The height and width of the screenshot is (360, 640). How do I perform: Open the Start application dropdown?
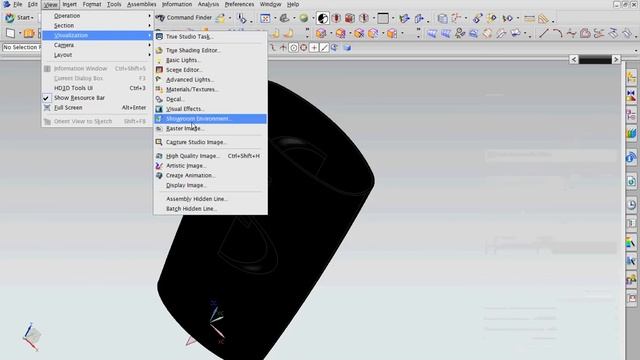tap(19, 18)
